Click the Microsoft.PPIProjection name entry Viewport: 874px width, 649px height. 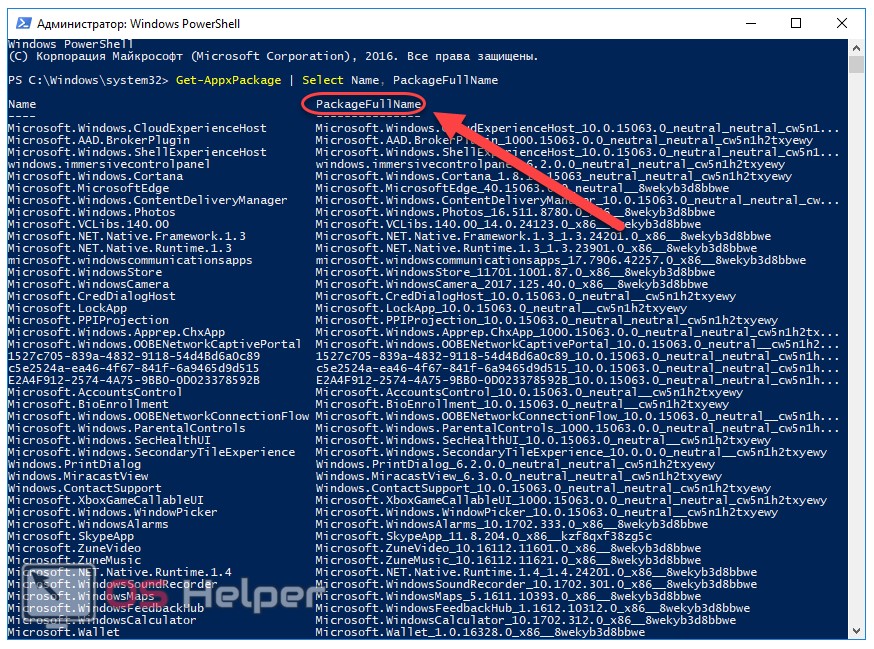tap(88, 320)
